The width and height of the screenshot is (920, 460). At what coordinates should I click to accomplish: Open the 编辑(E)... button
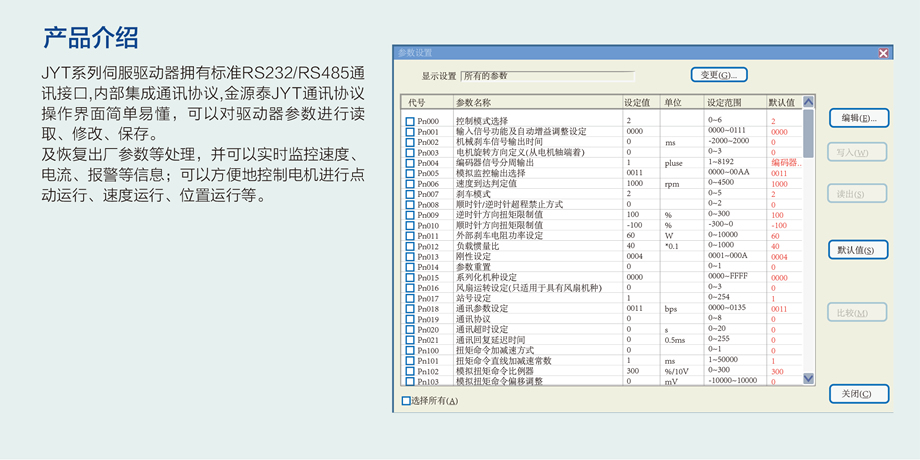pos(858,118)
